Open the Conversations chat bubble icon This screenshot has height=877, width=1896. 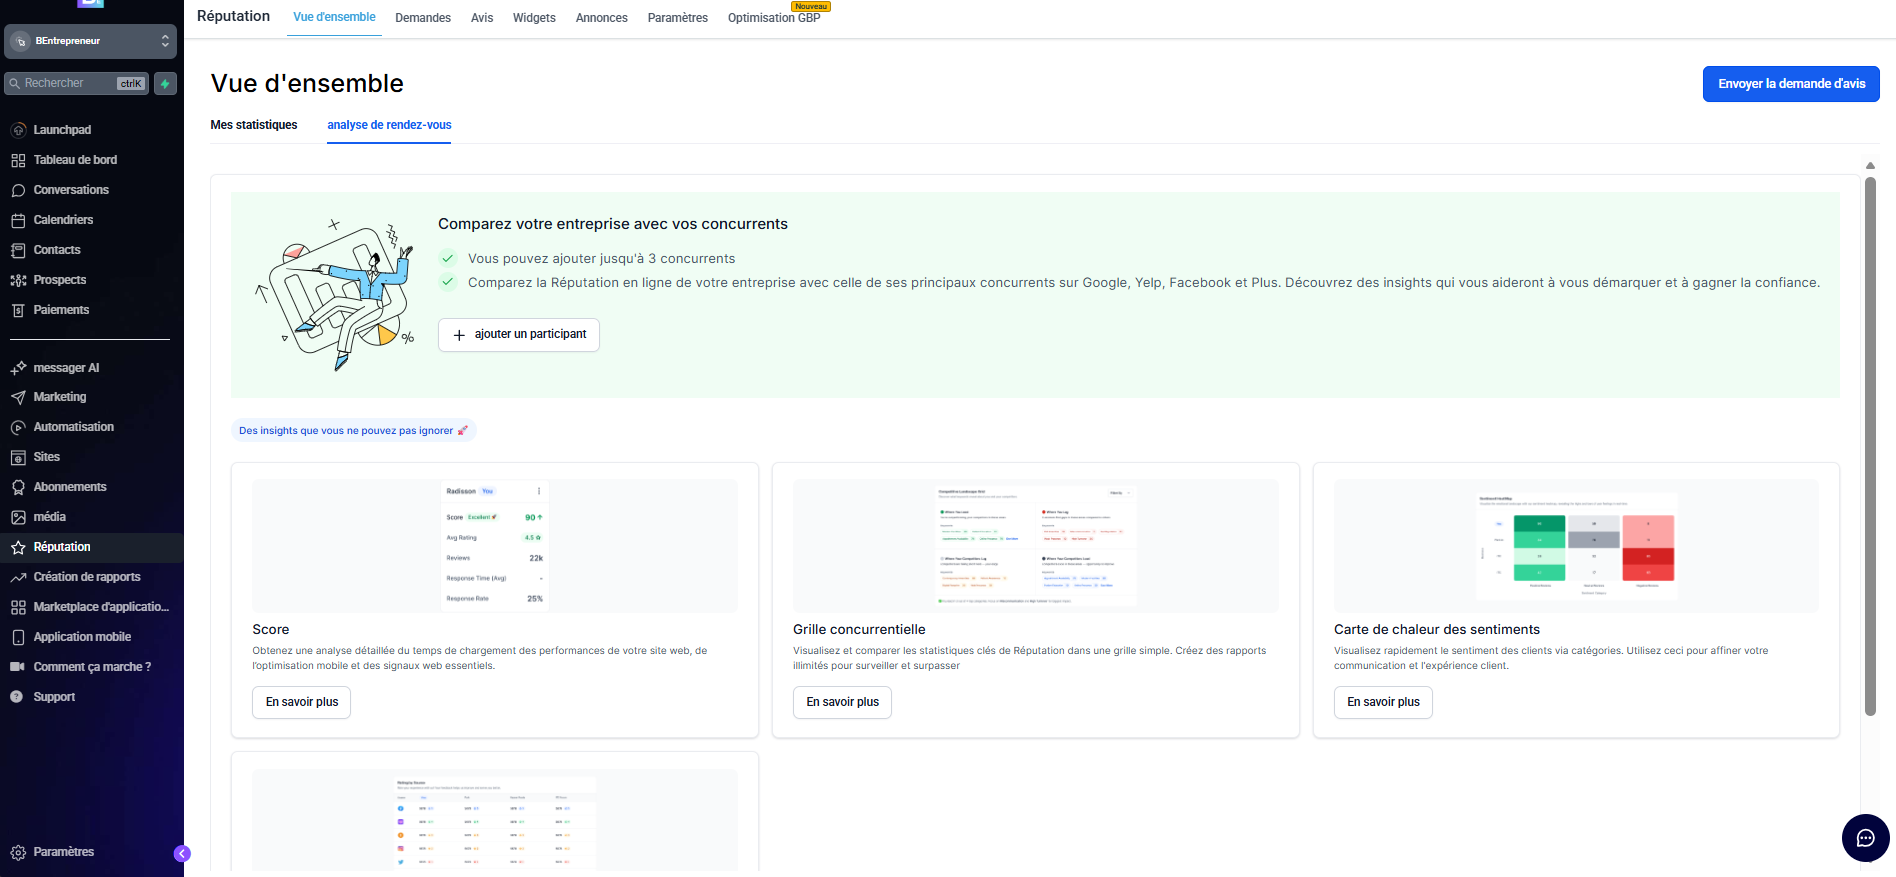click(18, 190)
